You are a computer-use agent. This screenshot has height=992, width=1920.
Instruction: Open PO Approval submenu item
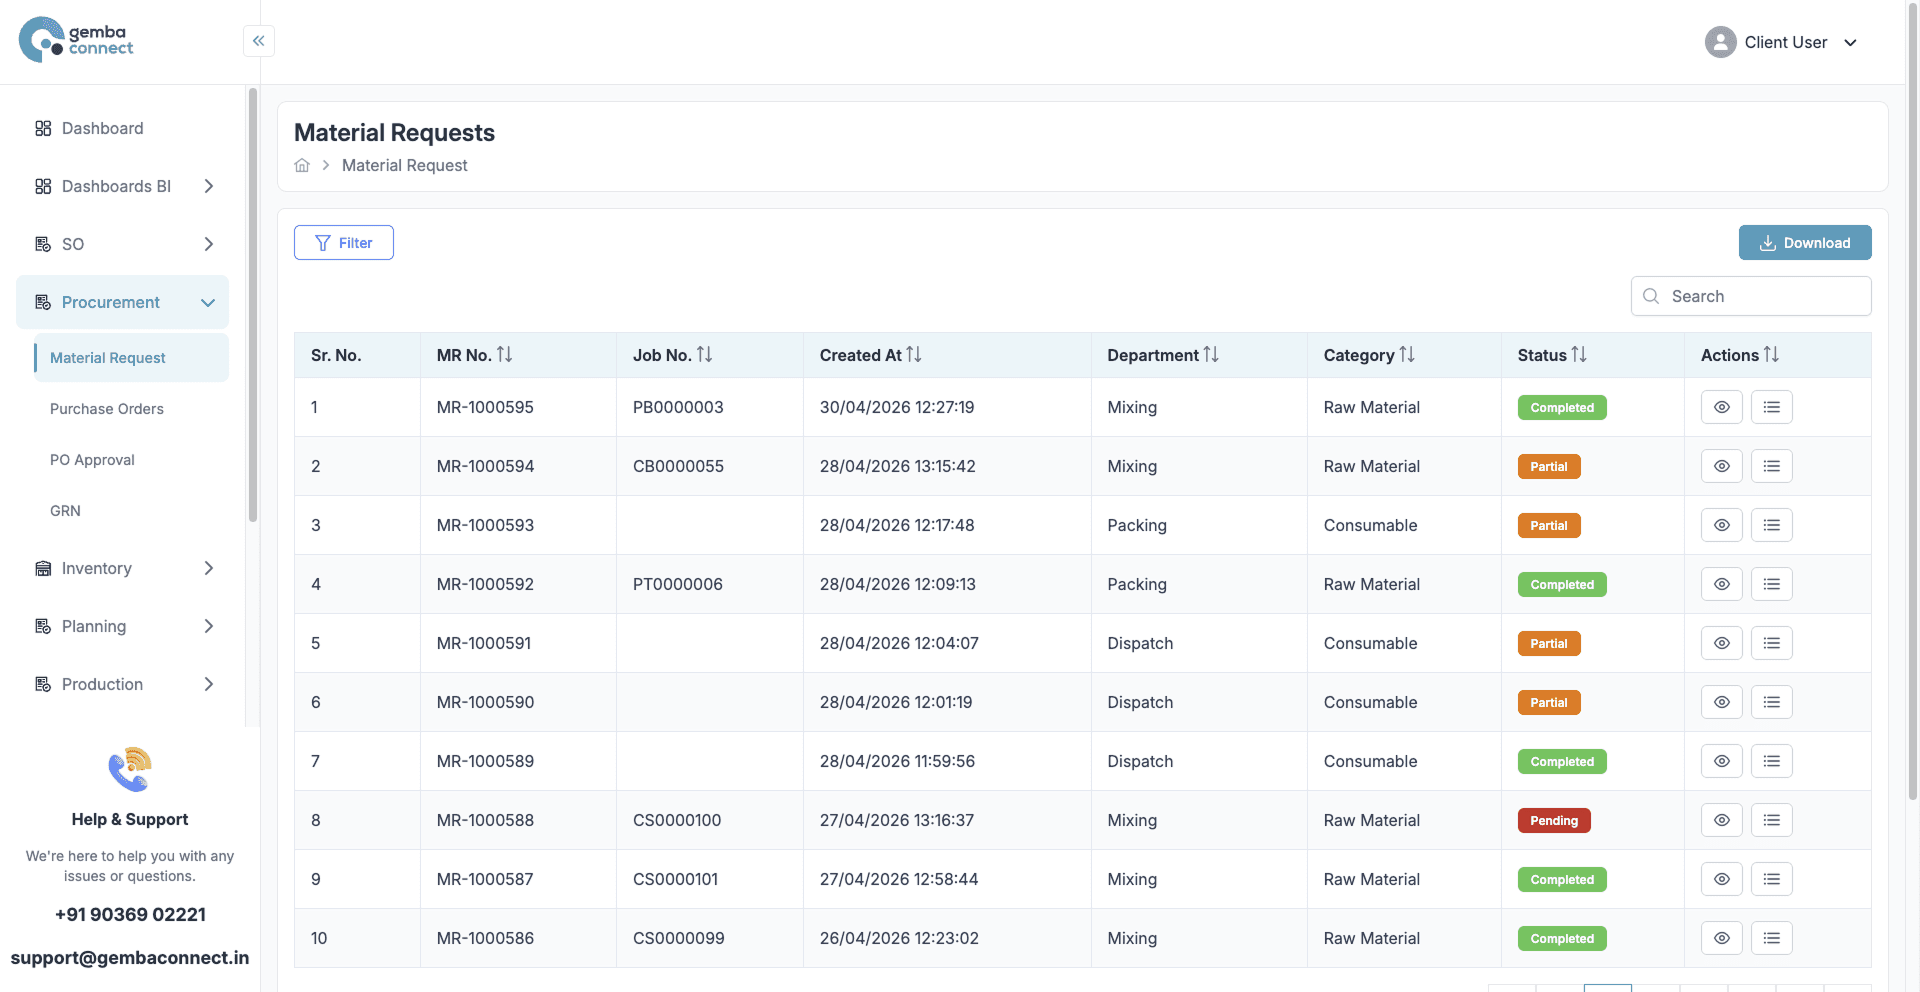pos(92,460)
